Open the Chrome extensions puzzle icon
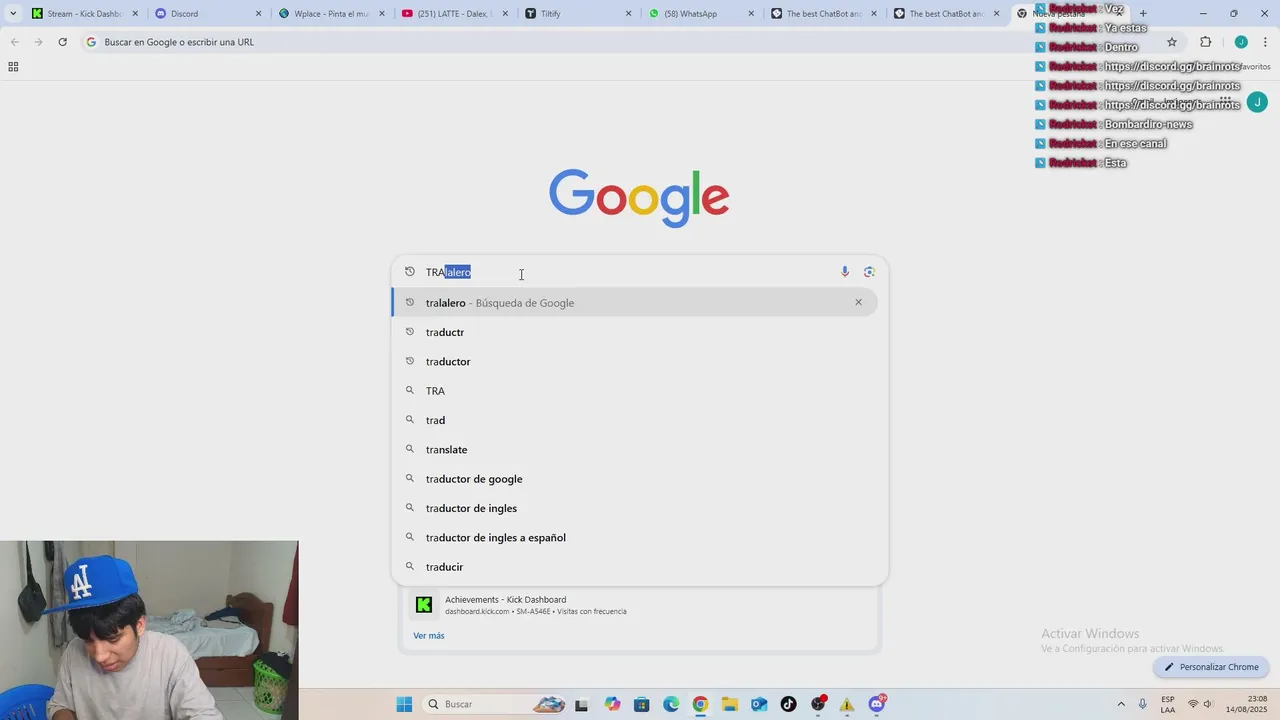 point(1205,42)
